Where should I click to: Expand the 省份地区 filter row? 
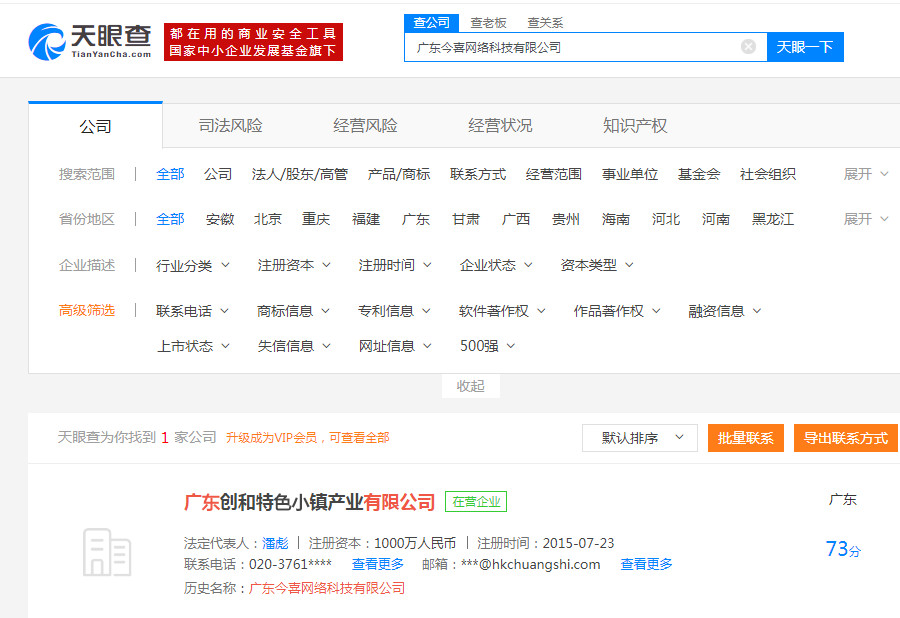click(x=865, y=219)
